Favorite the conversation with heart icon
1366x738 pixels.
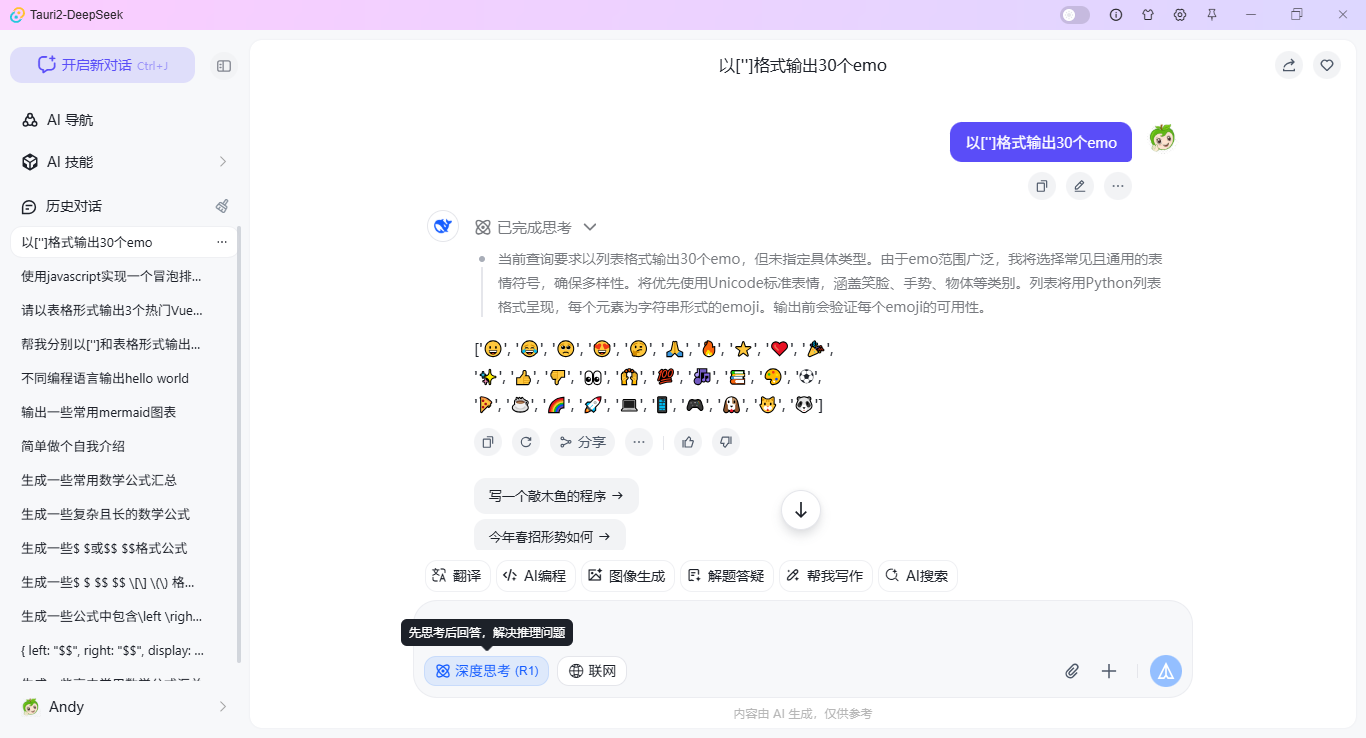pyautogui.click(x=1327, y=65)
